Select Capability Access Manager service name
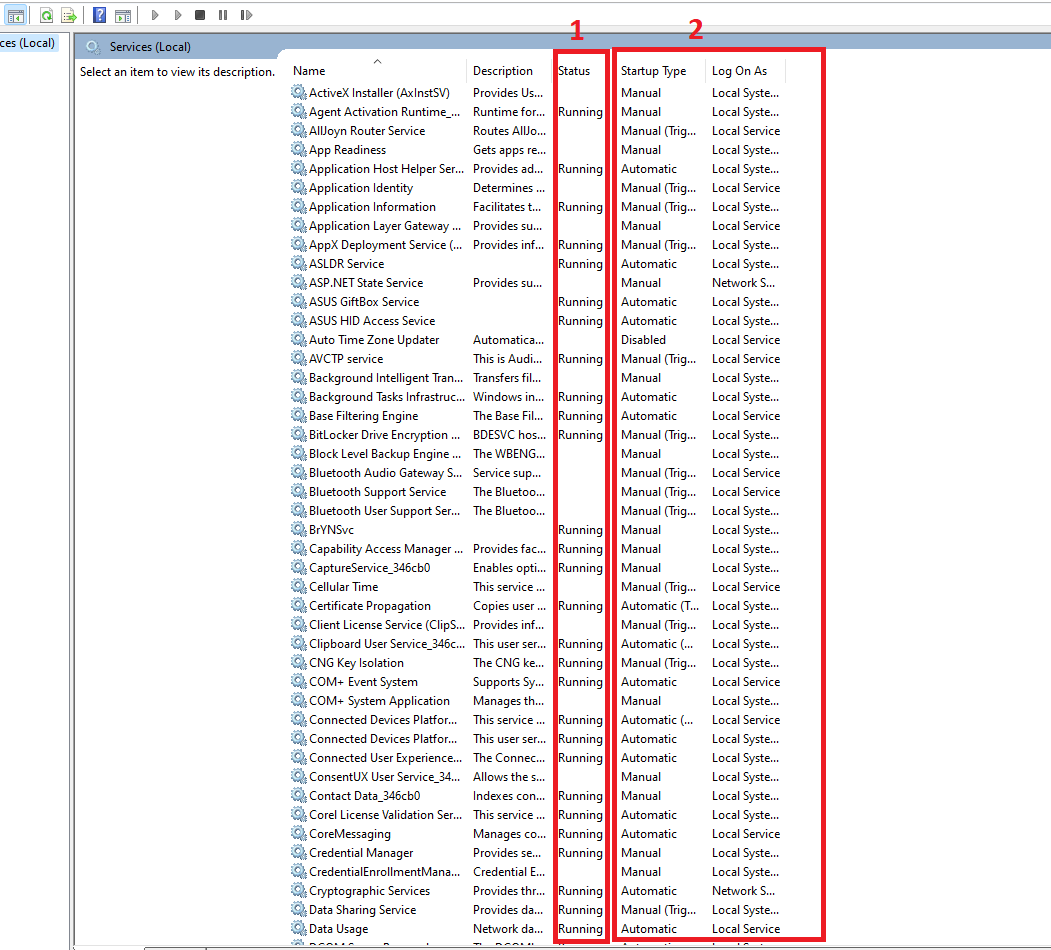Viewport: 1051px width, 950px height. (x=386, y=549)
